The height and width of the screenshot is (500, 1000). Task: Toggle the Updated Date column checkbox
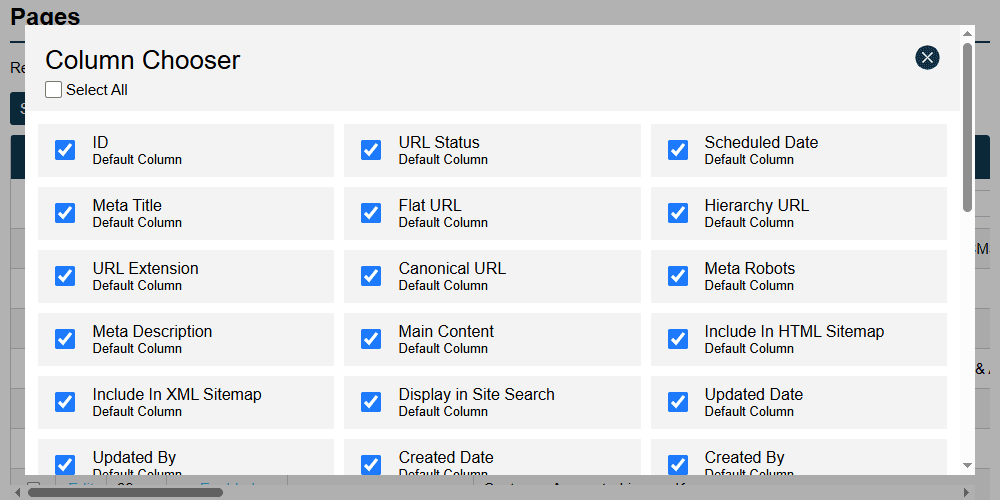[x=678, y=402]
